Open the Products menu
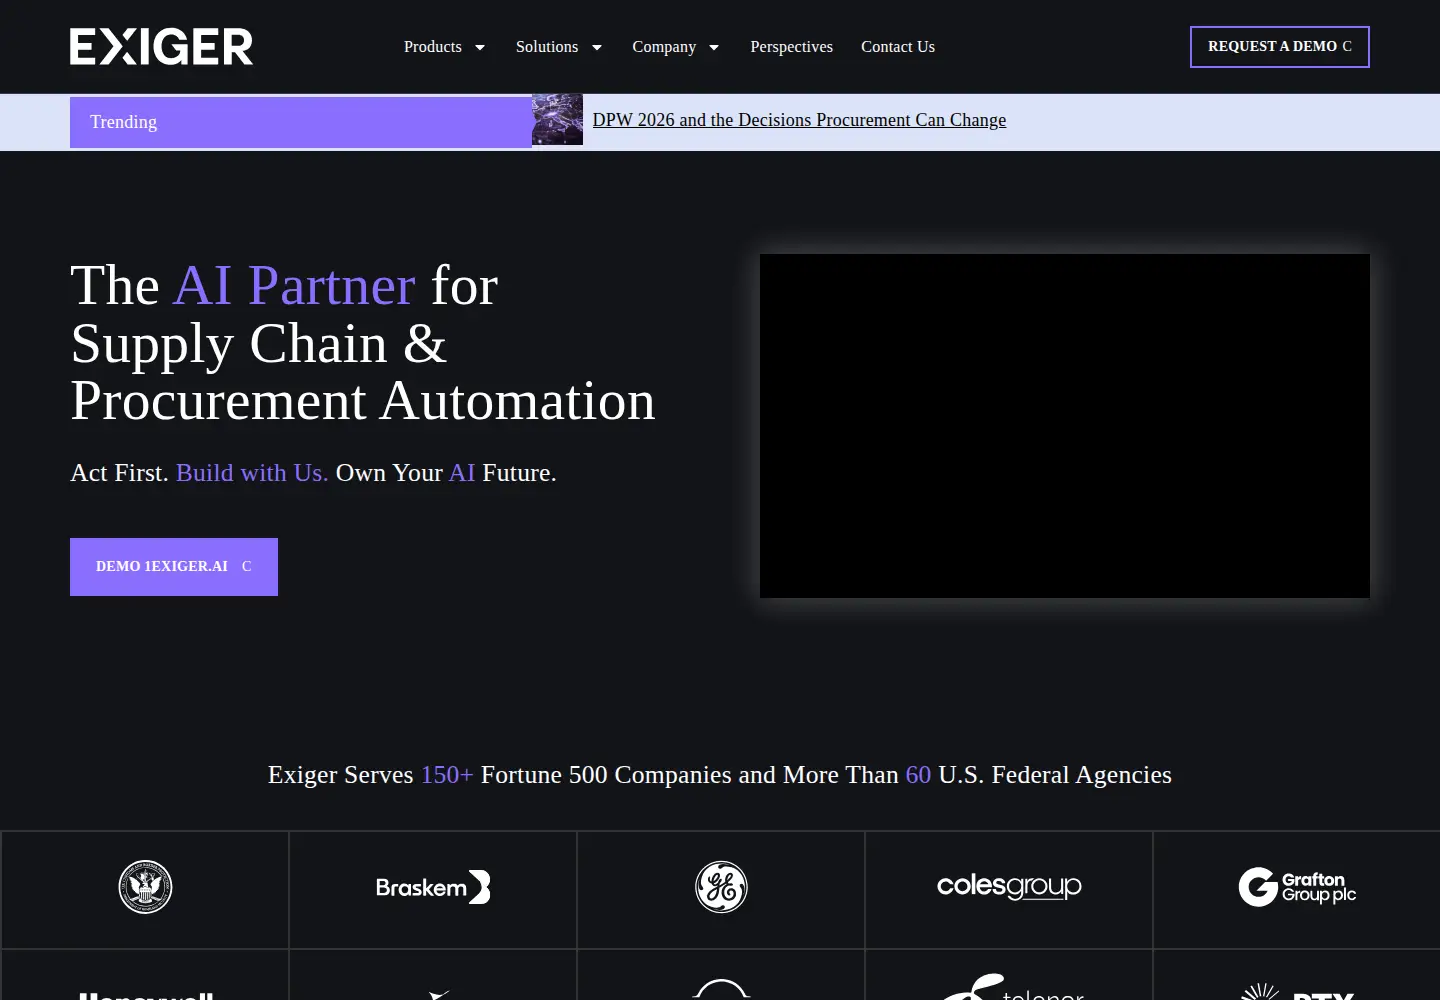1440x1000 pixels. click(x=433, y=47)
